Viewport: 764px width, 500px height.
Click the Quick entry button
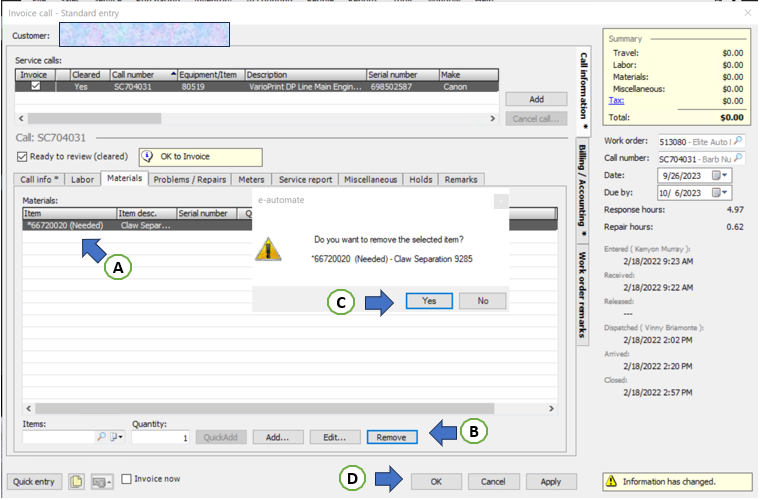tap(34, 481)
